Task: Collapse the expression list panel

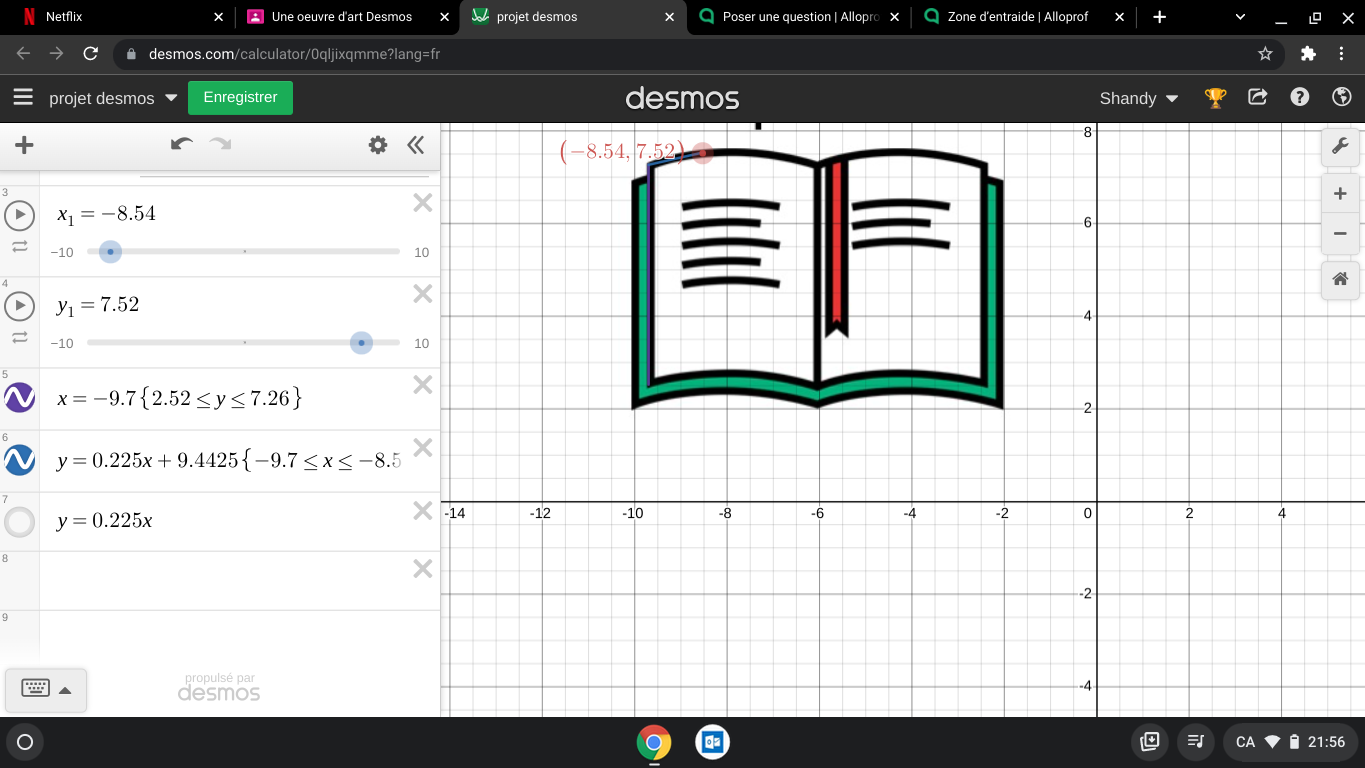Action: coord(416,145)
